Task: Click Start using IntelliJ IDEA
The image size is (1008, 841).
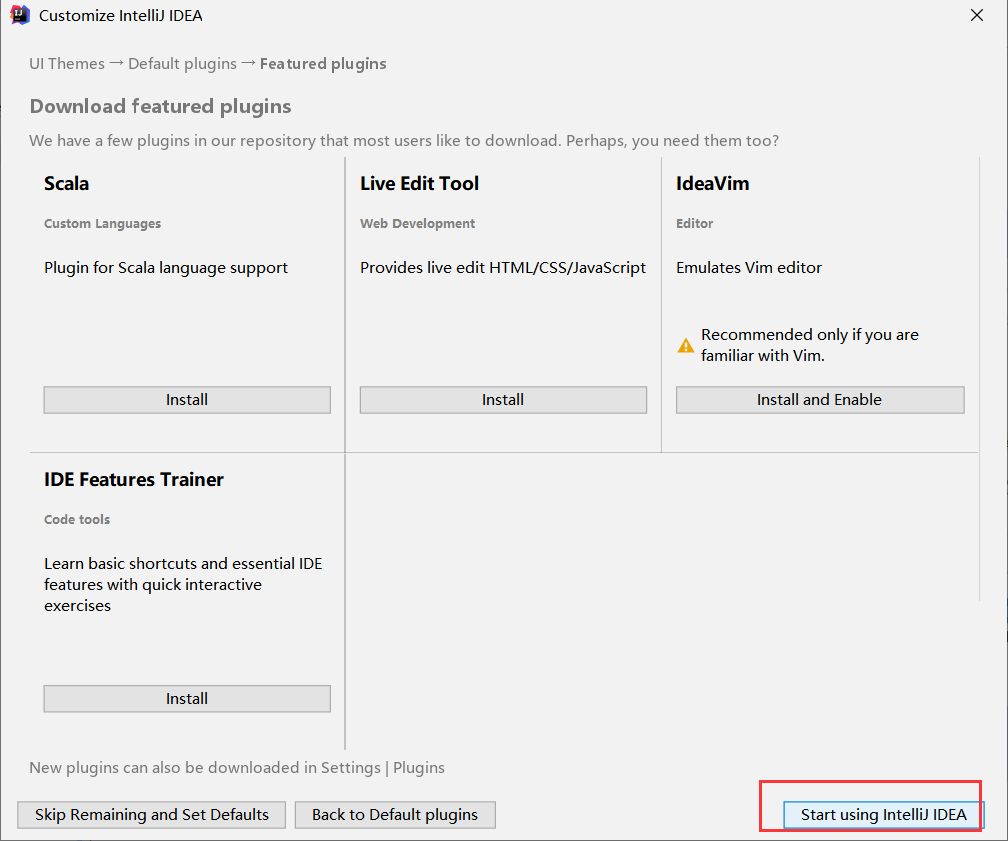Action: click(x=883, y=815)
